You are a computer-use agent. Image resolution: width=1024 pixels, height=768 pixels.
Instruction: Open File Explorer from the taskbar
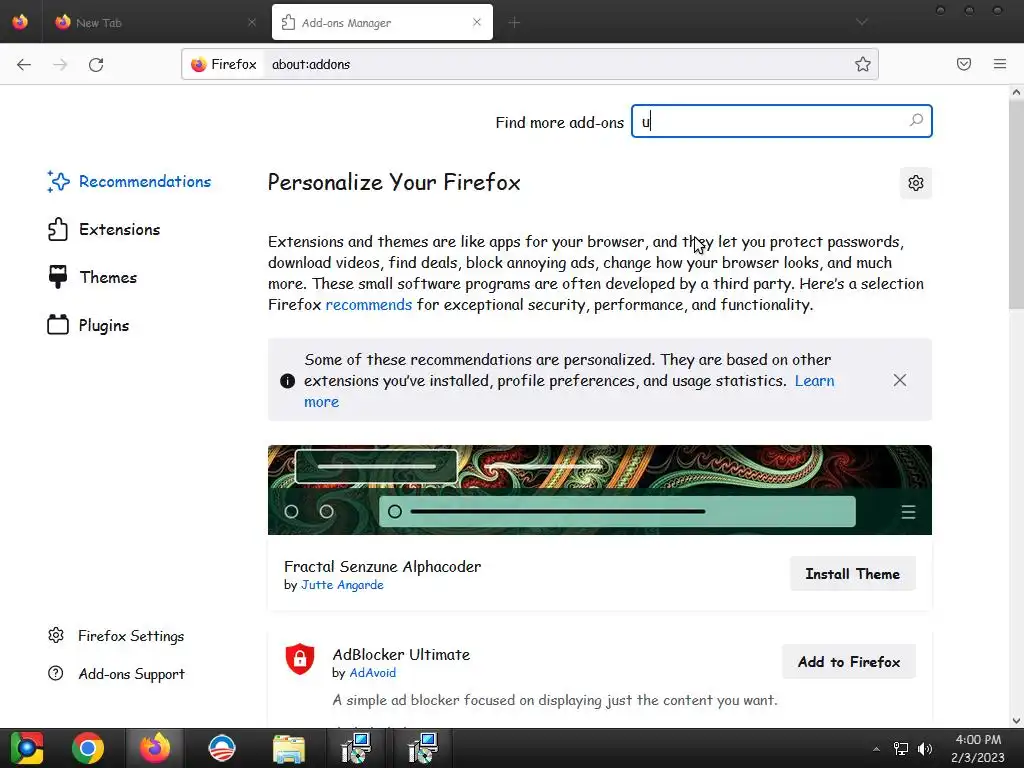pos(289,749)
